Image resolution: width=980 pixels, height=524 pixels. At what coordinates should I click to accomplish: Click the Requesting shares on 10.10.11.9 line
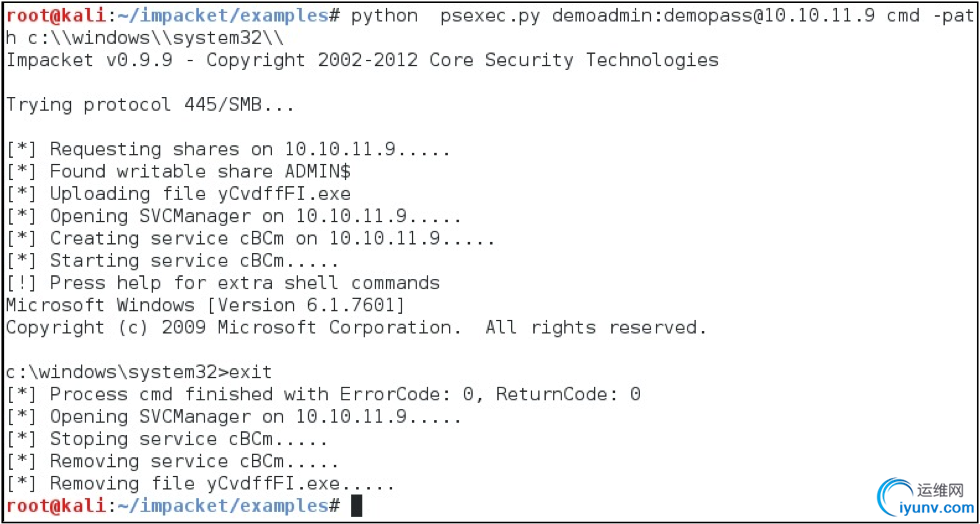(x=229, y=149)
